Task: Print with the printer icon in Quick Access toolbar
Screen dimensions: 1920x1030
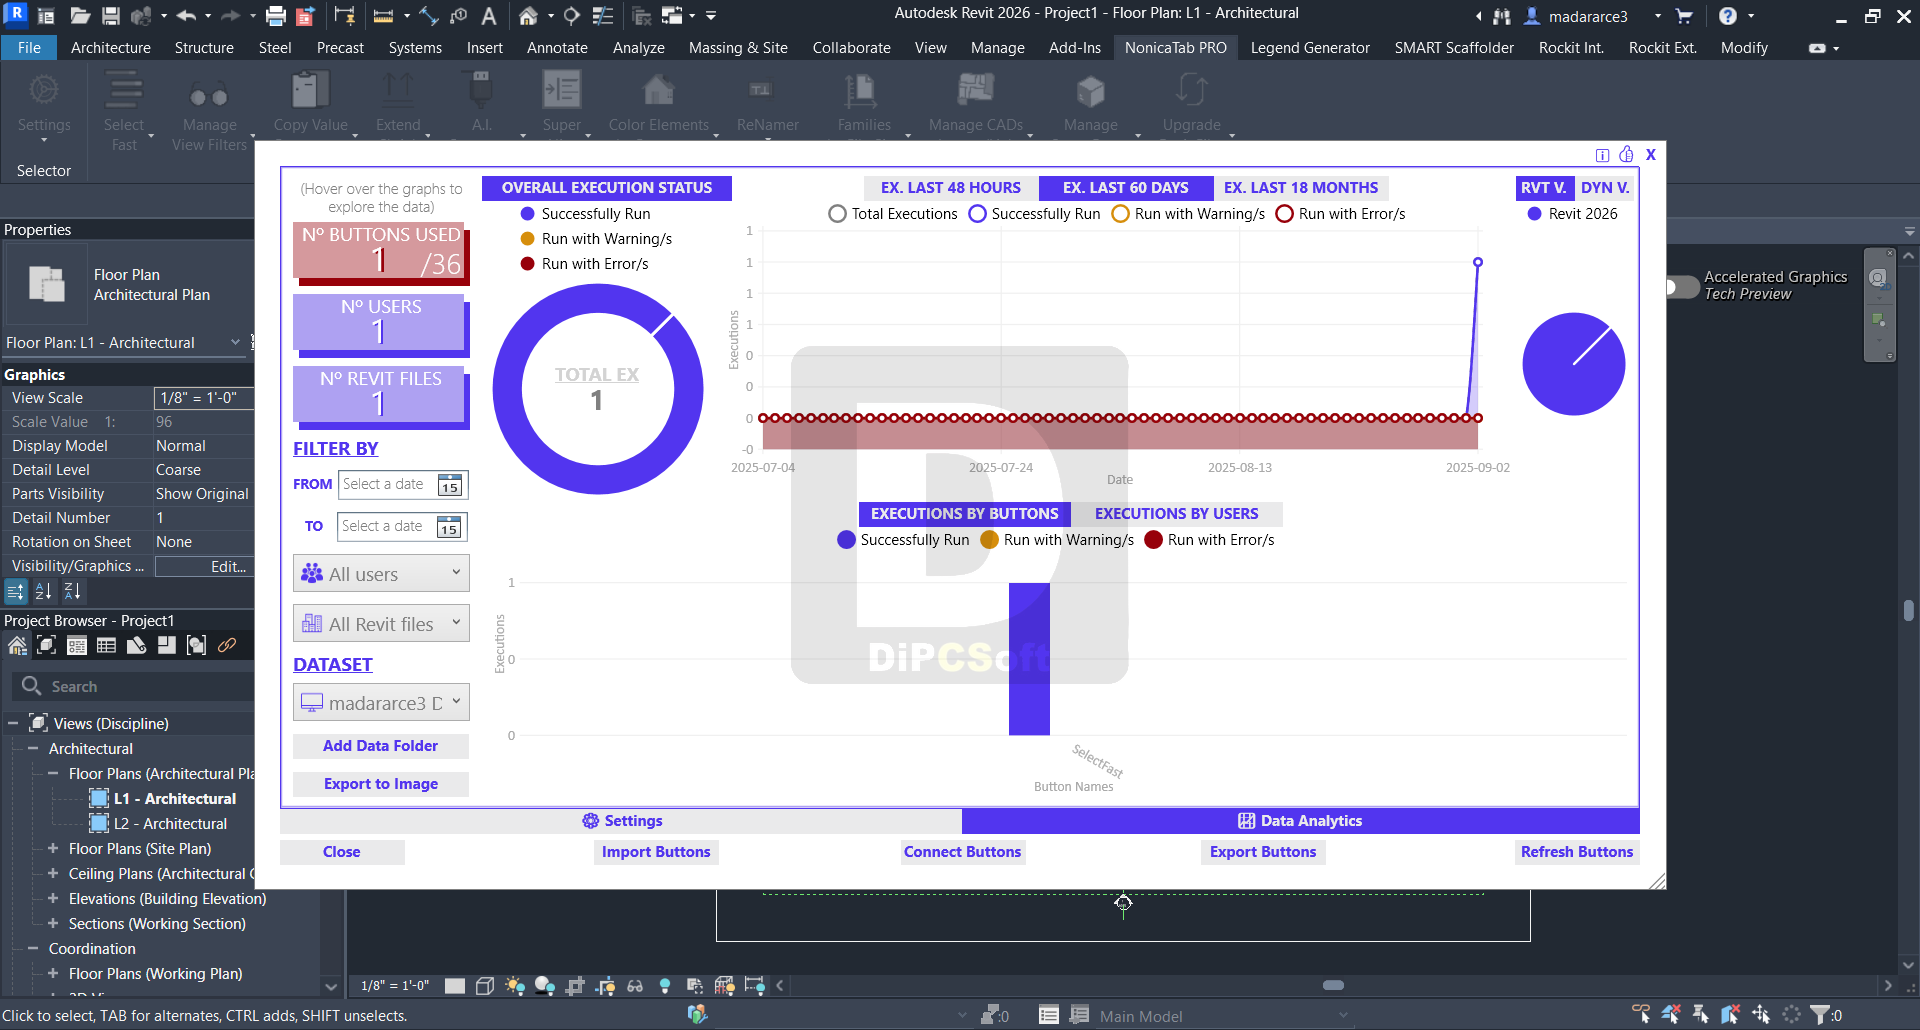Action: pos(276,16)
